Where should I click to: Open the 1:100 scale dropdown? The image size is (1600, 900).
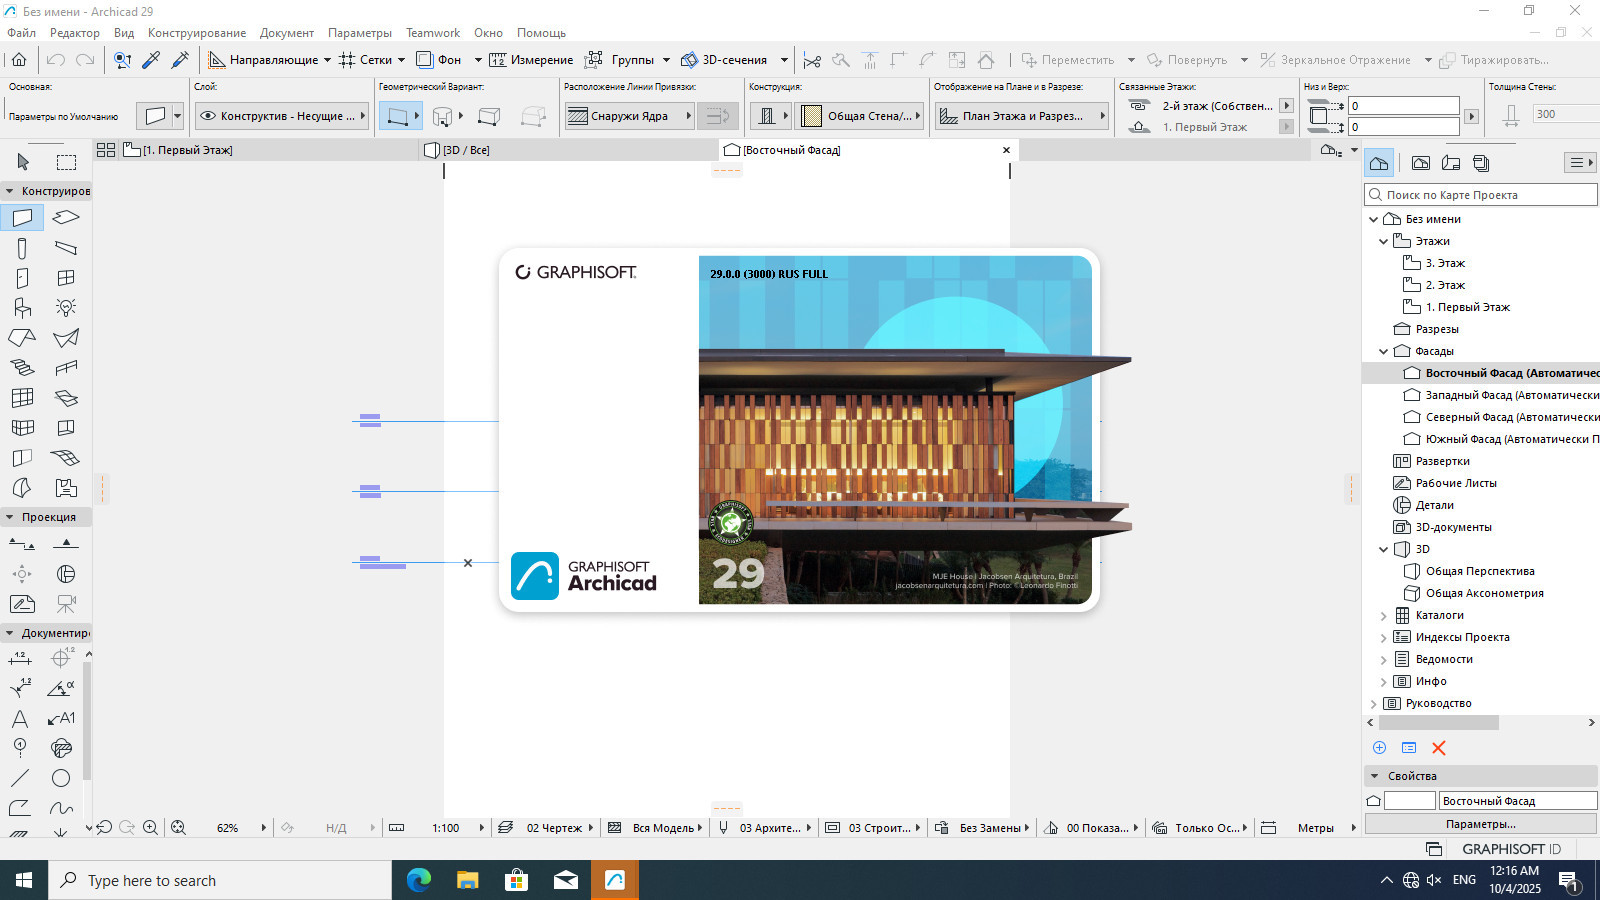tap(481, 828)
